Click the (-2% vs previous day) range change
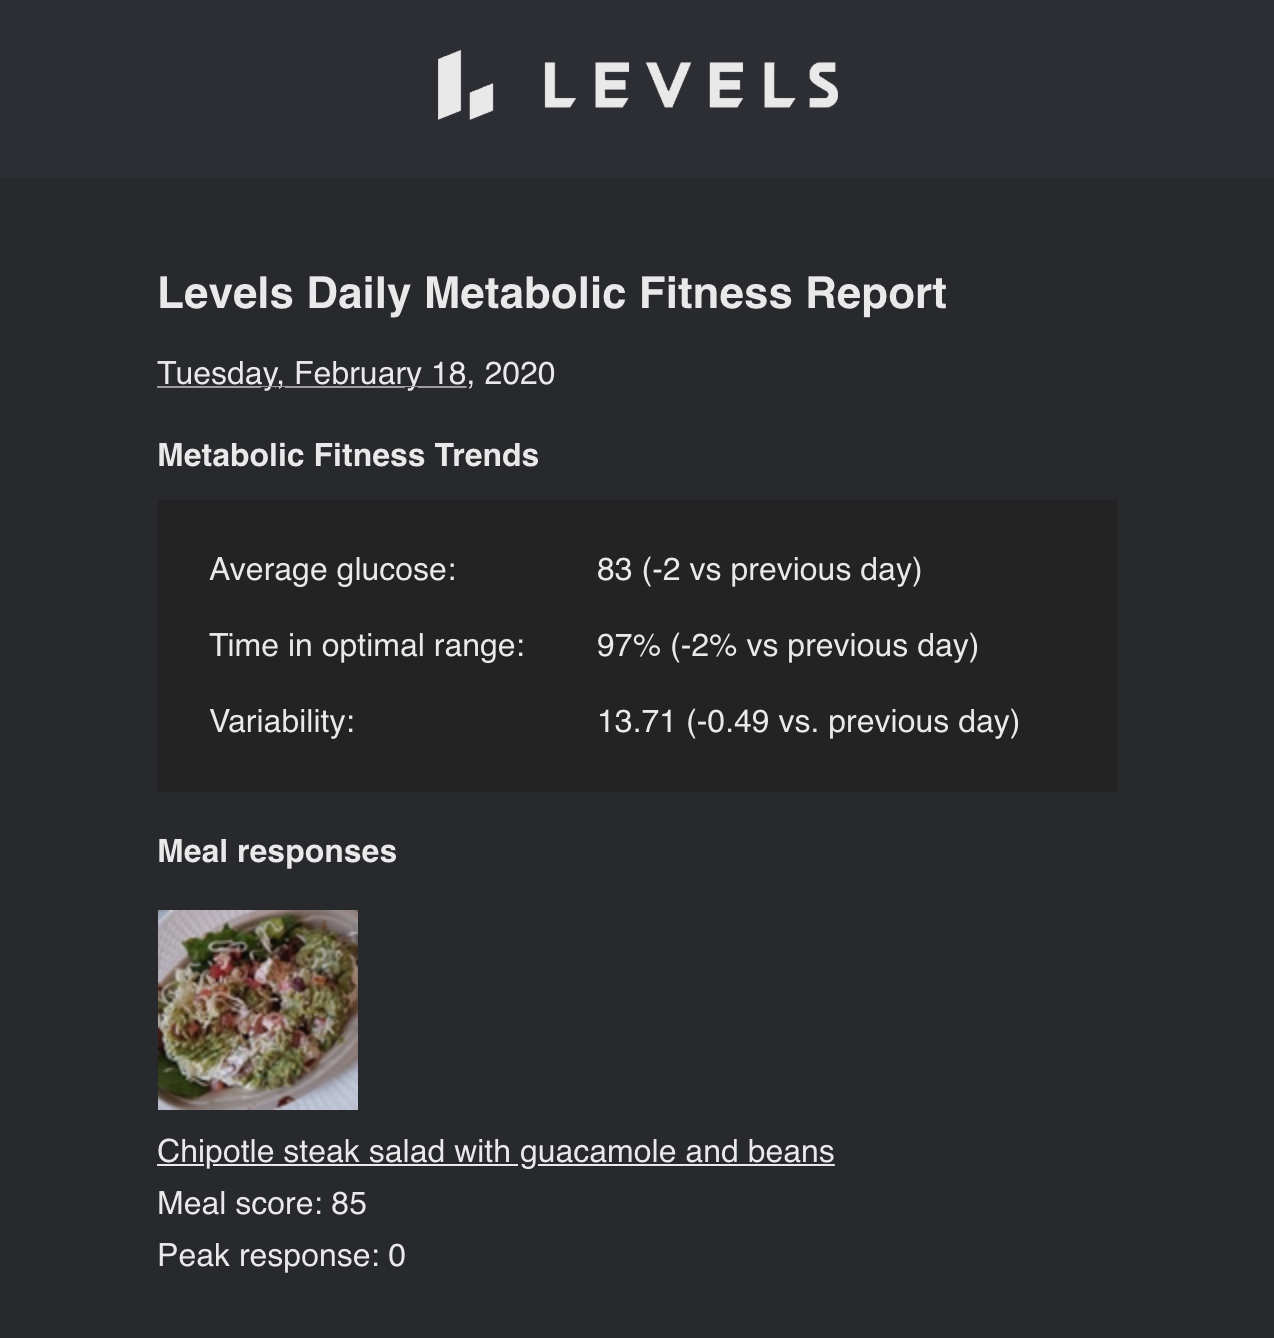 824,645
